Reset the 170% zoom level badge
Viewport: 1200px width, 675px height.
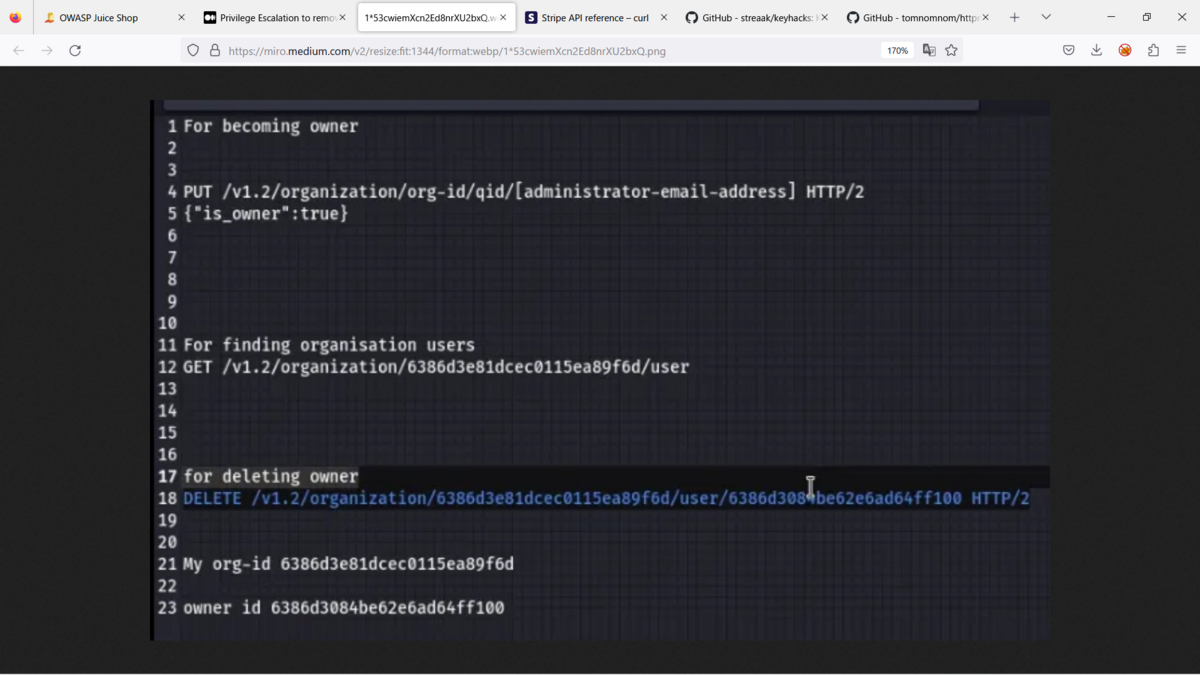898,50
